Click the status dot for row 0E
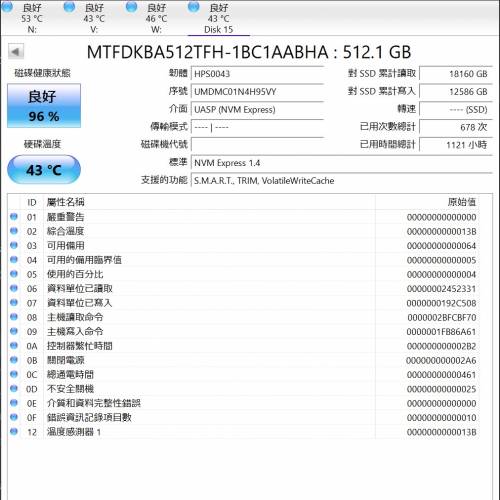This screenshot has height=500, width=500. [14, 403]
